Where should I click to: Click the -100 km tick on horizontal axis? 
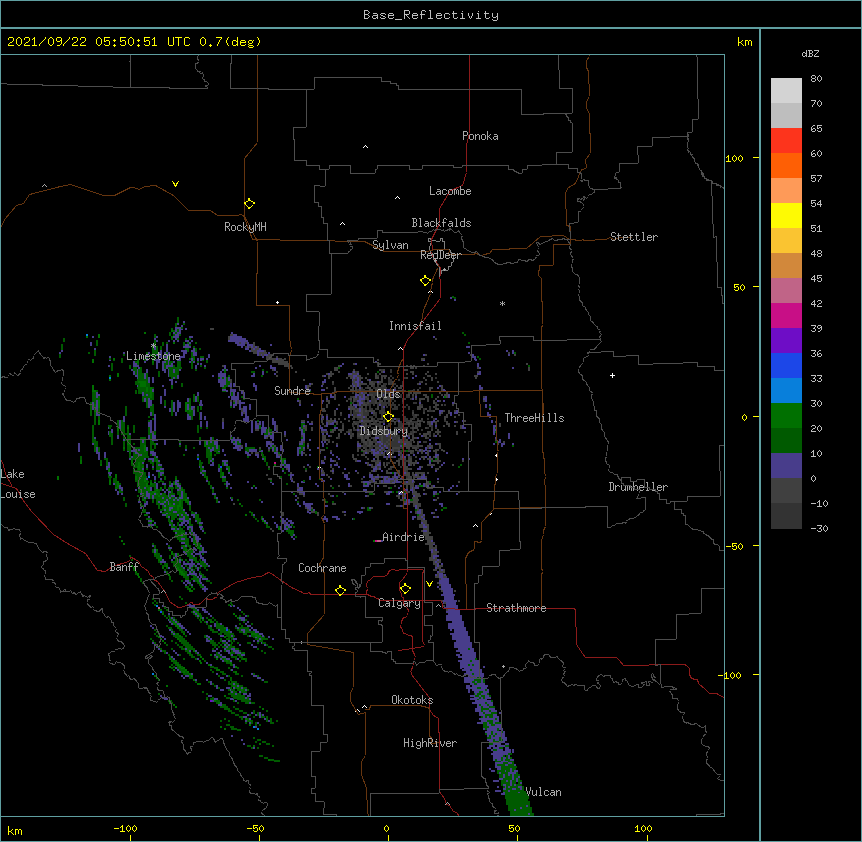pyautogui.click(x=125, y=828)
